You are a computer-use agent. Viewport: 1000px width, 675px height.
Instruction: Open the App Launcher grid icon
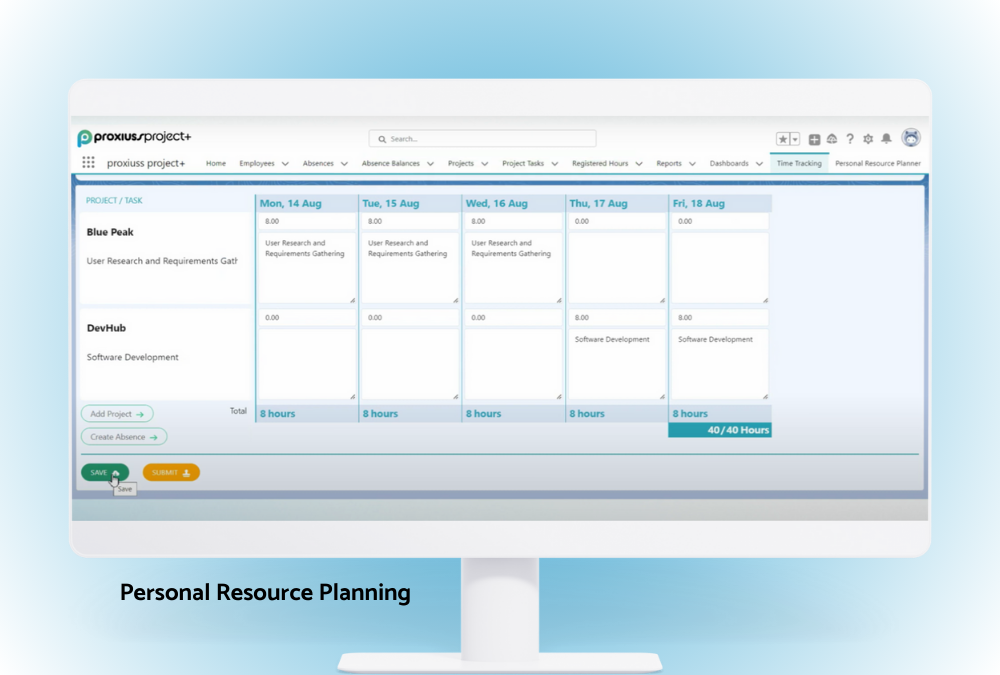pos(88,163)
